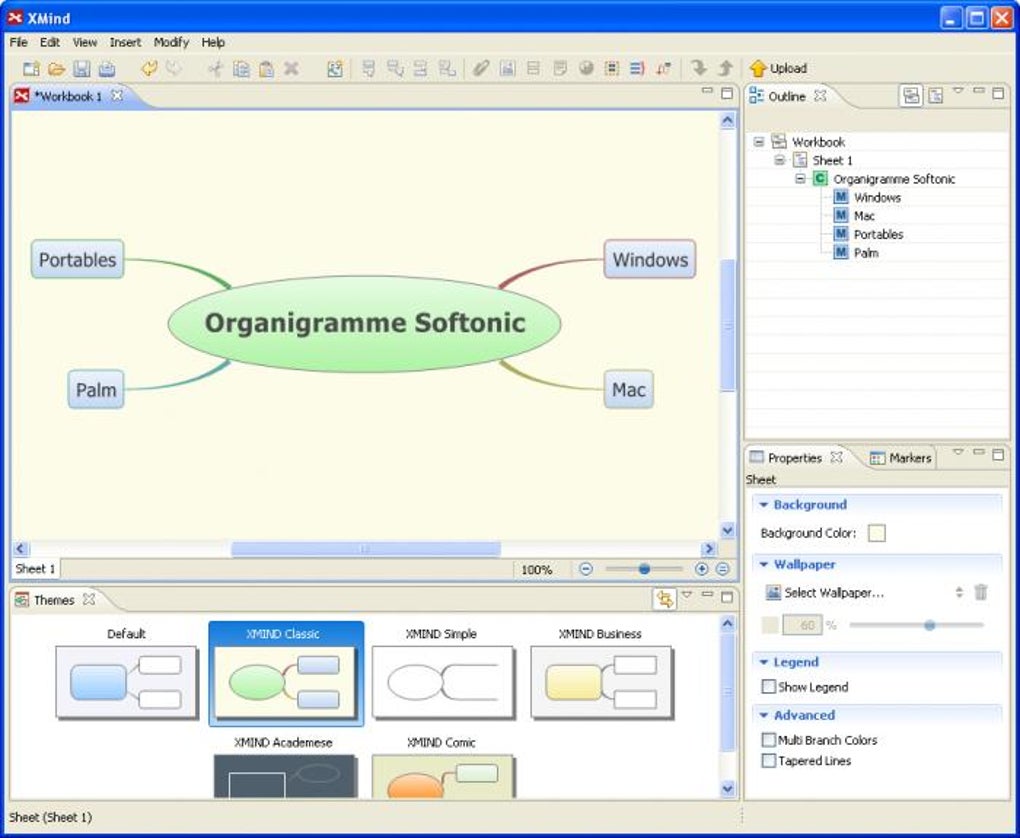This screenshot has width=1020, height=838.
Task: Collapse the Workbook node in Outline
Action: tap(758, 141)
